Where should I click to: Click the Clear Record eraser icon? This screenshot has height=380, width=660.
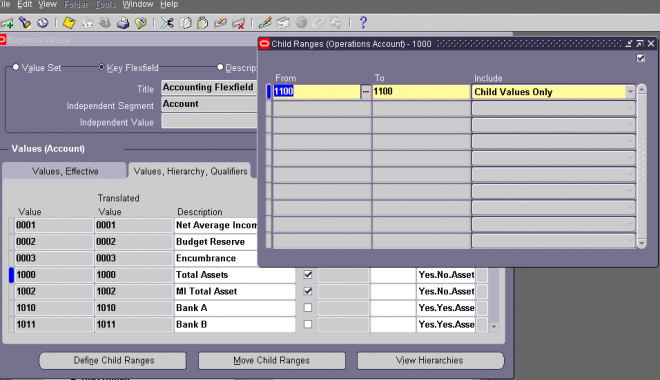point(221,23)
